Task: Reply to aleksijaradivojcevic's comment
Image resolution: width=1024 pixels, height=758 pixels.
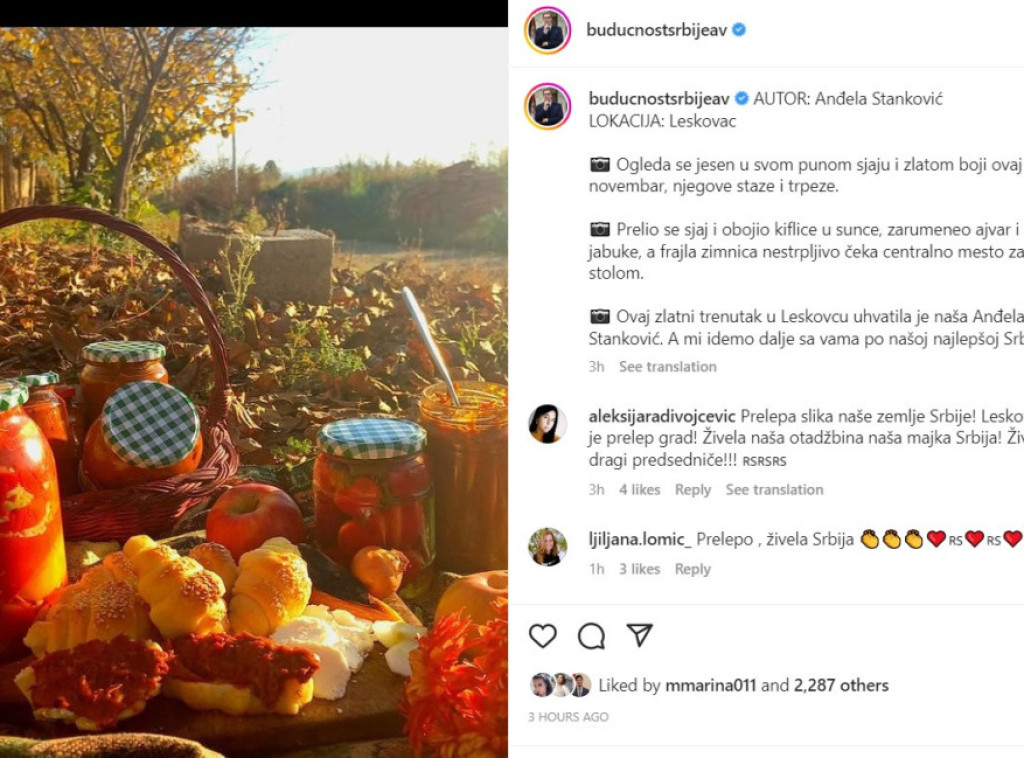Action: (x=693, y=489)
